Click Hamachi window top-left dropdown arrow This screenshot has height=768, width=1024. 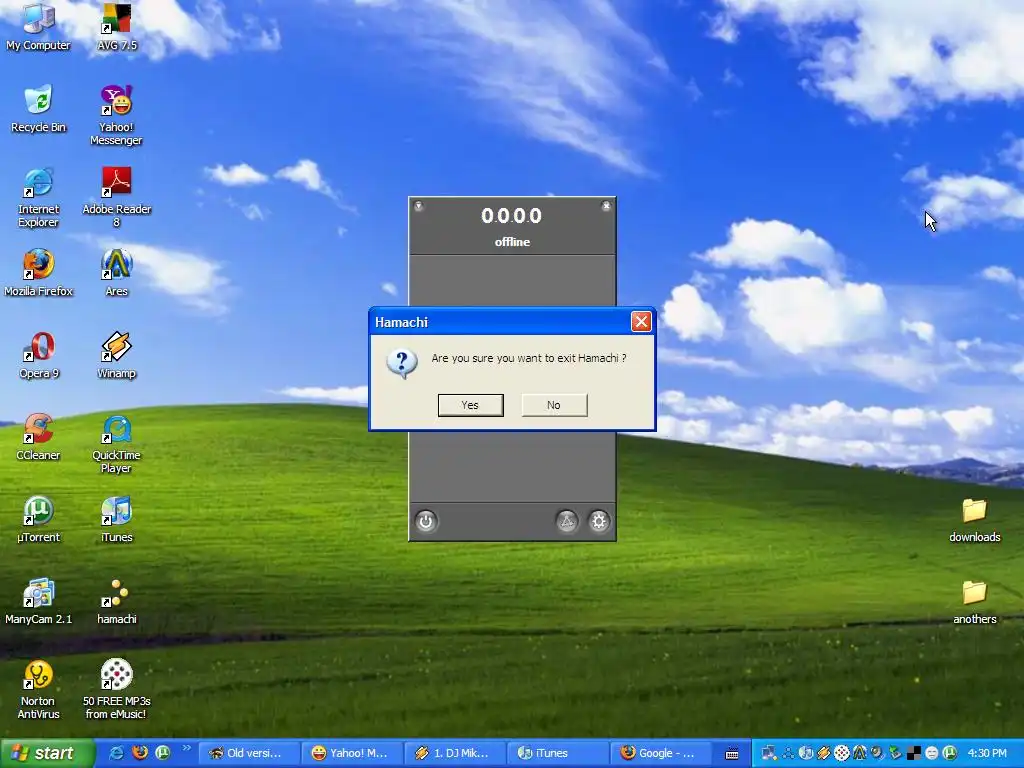point(419,206)
